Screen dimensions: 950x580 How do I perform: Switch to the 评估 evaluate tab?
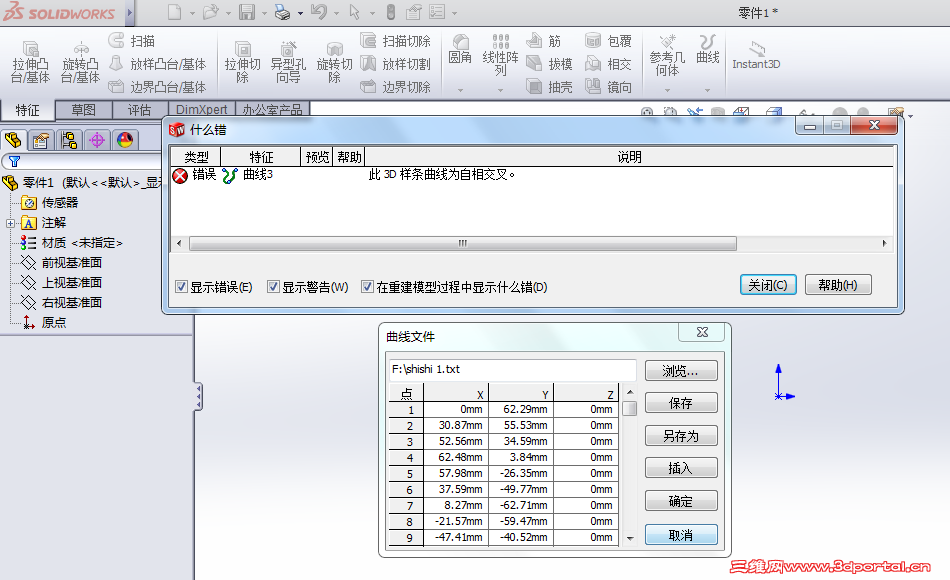(139, 110)
